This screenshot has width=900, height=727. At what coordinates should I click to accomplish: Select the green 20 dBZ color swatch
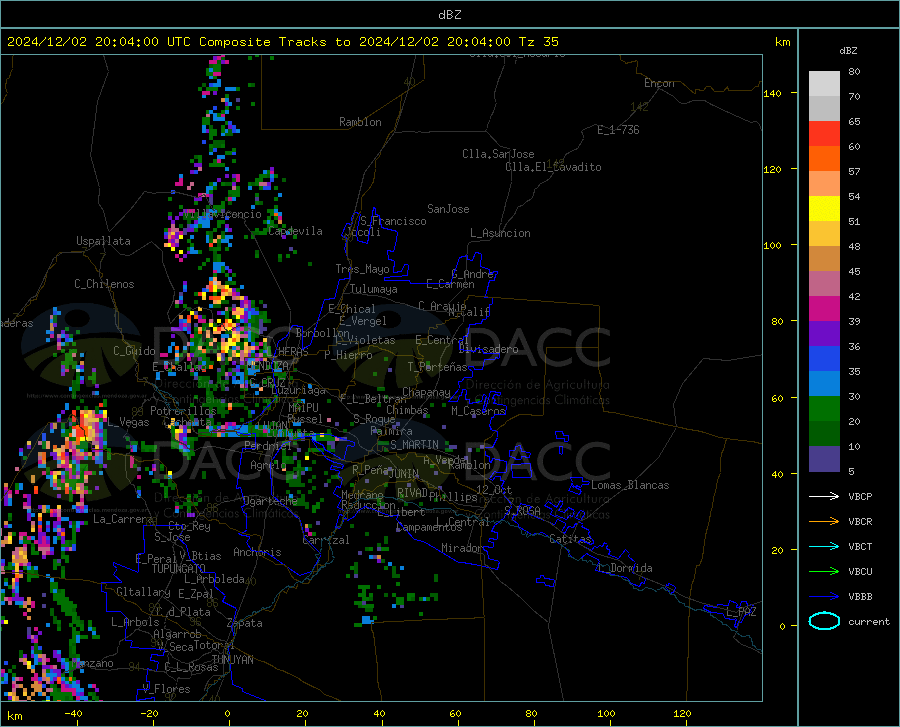point(824,409)
